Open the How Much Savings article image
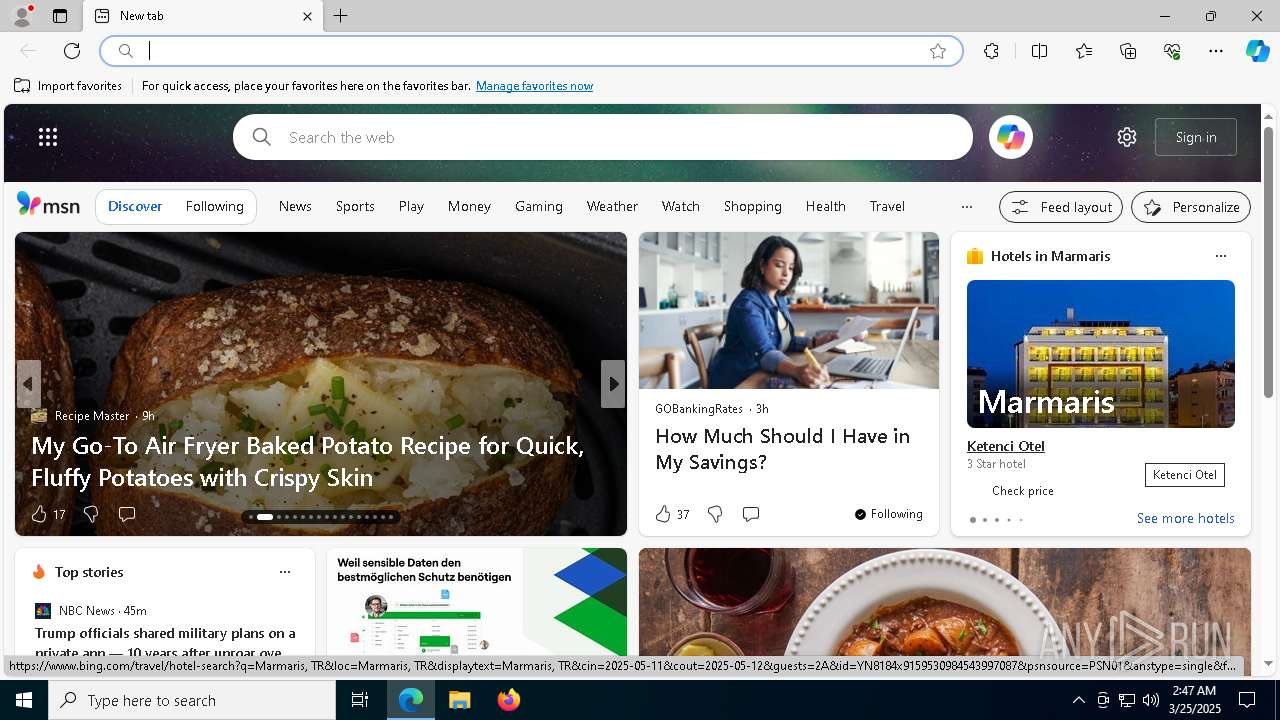Image resolution: width=1280 pixels, height=720 pixels. pos(789,311)
